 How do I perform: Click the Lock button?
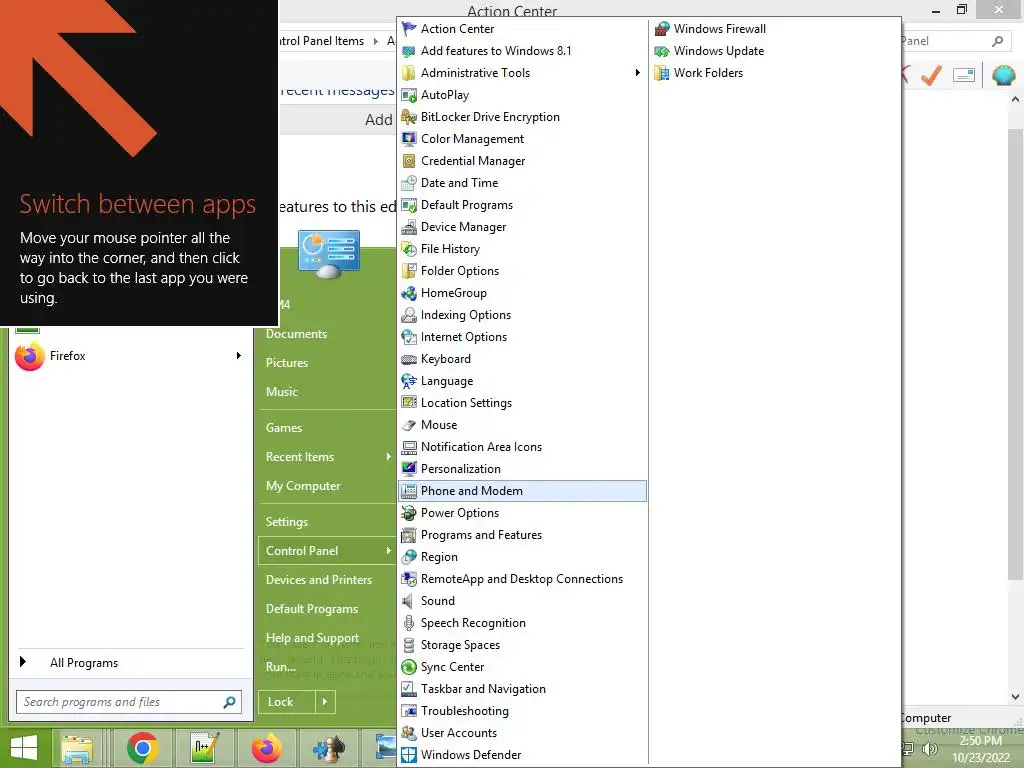(287, 702)
